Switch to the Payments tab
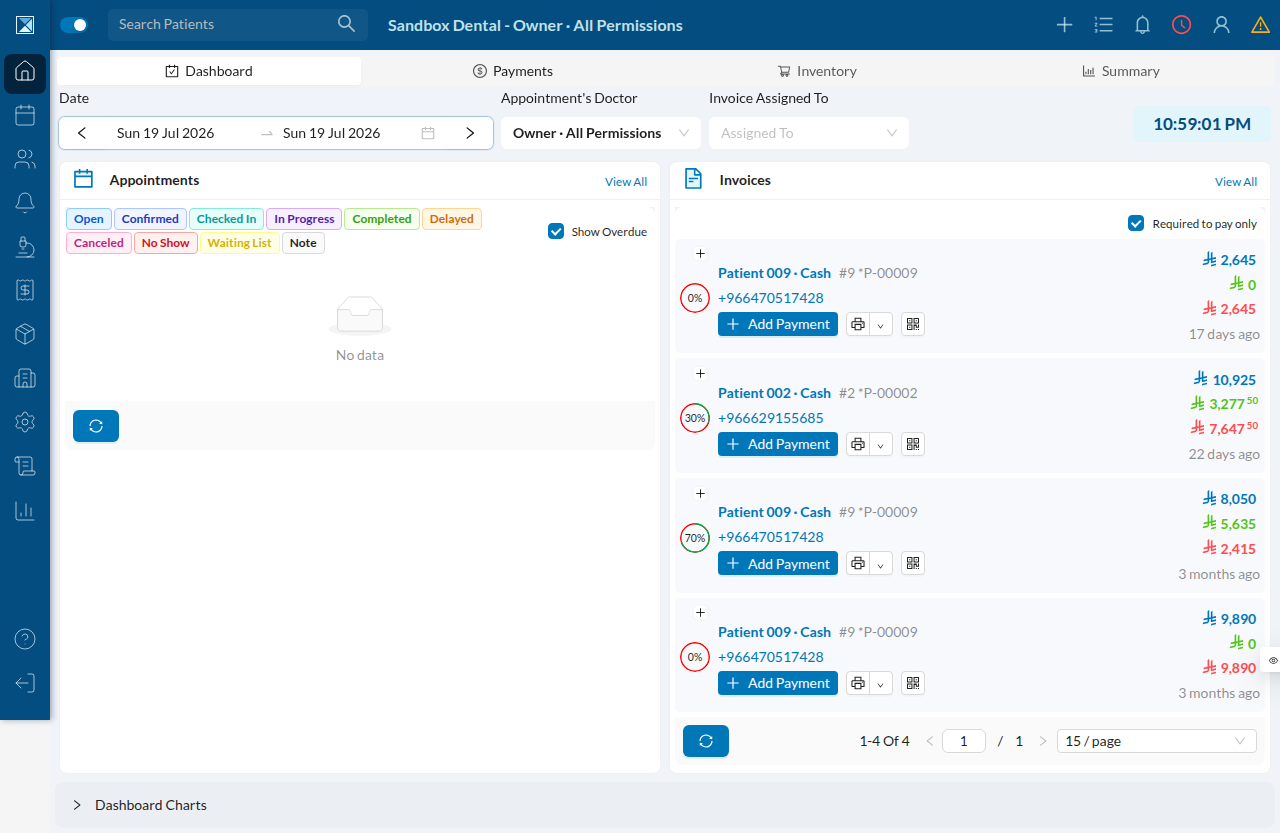 [x=513, y=71]
